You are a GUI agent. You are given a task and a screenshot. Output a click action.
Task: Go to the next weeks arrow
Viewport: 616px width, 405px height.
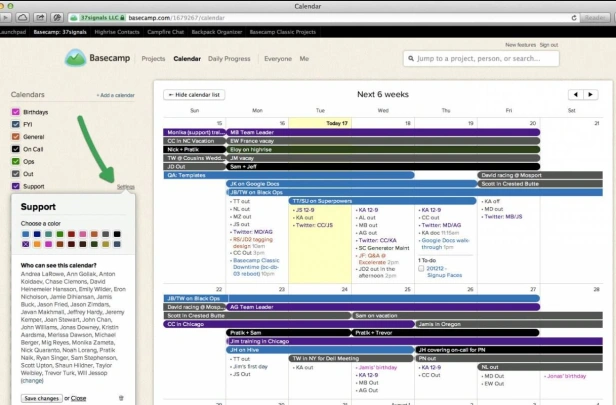point(590,94)
